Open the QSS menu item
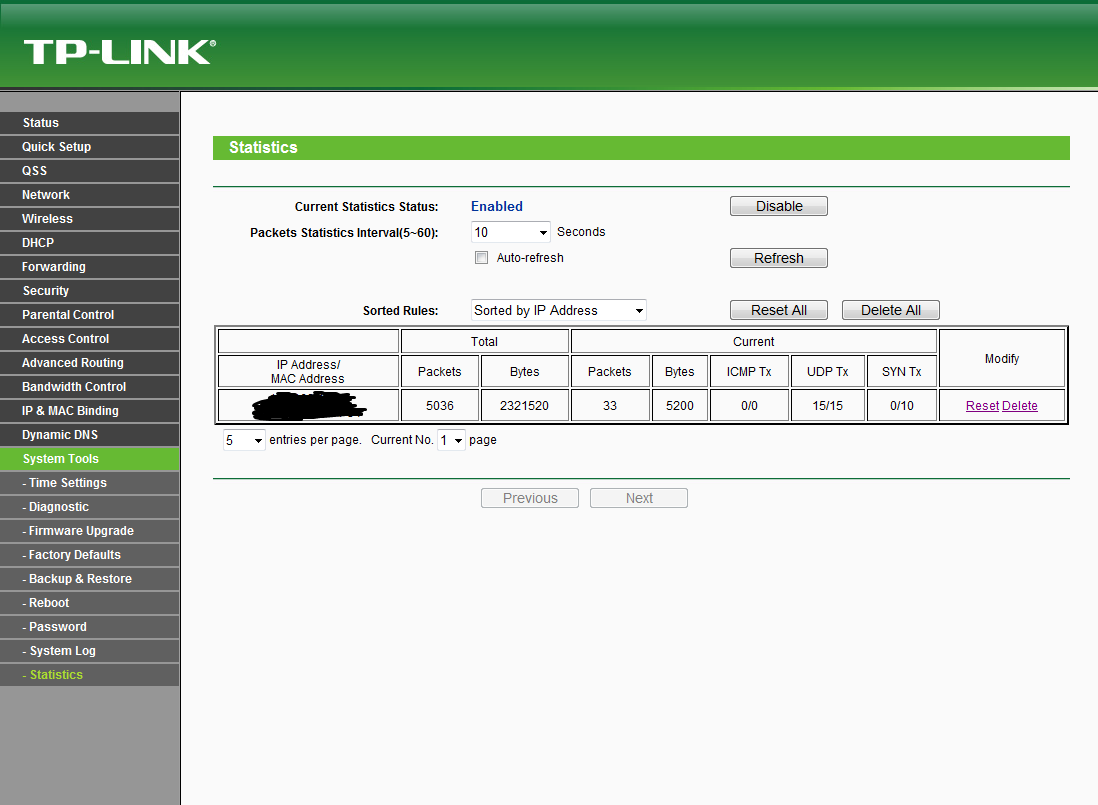1098x805 pixels. [x=90, y=171]
